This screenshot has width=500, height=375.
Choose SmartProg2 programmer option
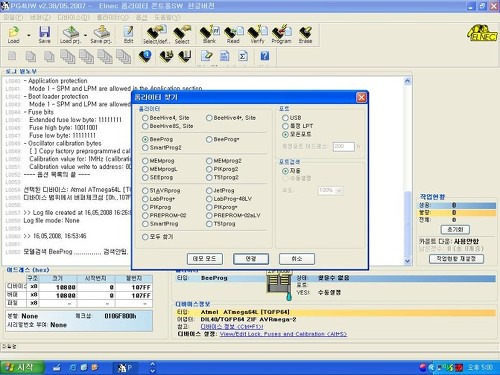coord(145,147)
